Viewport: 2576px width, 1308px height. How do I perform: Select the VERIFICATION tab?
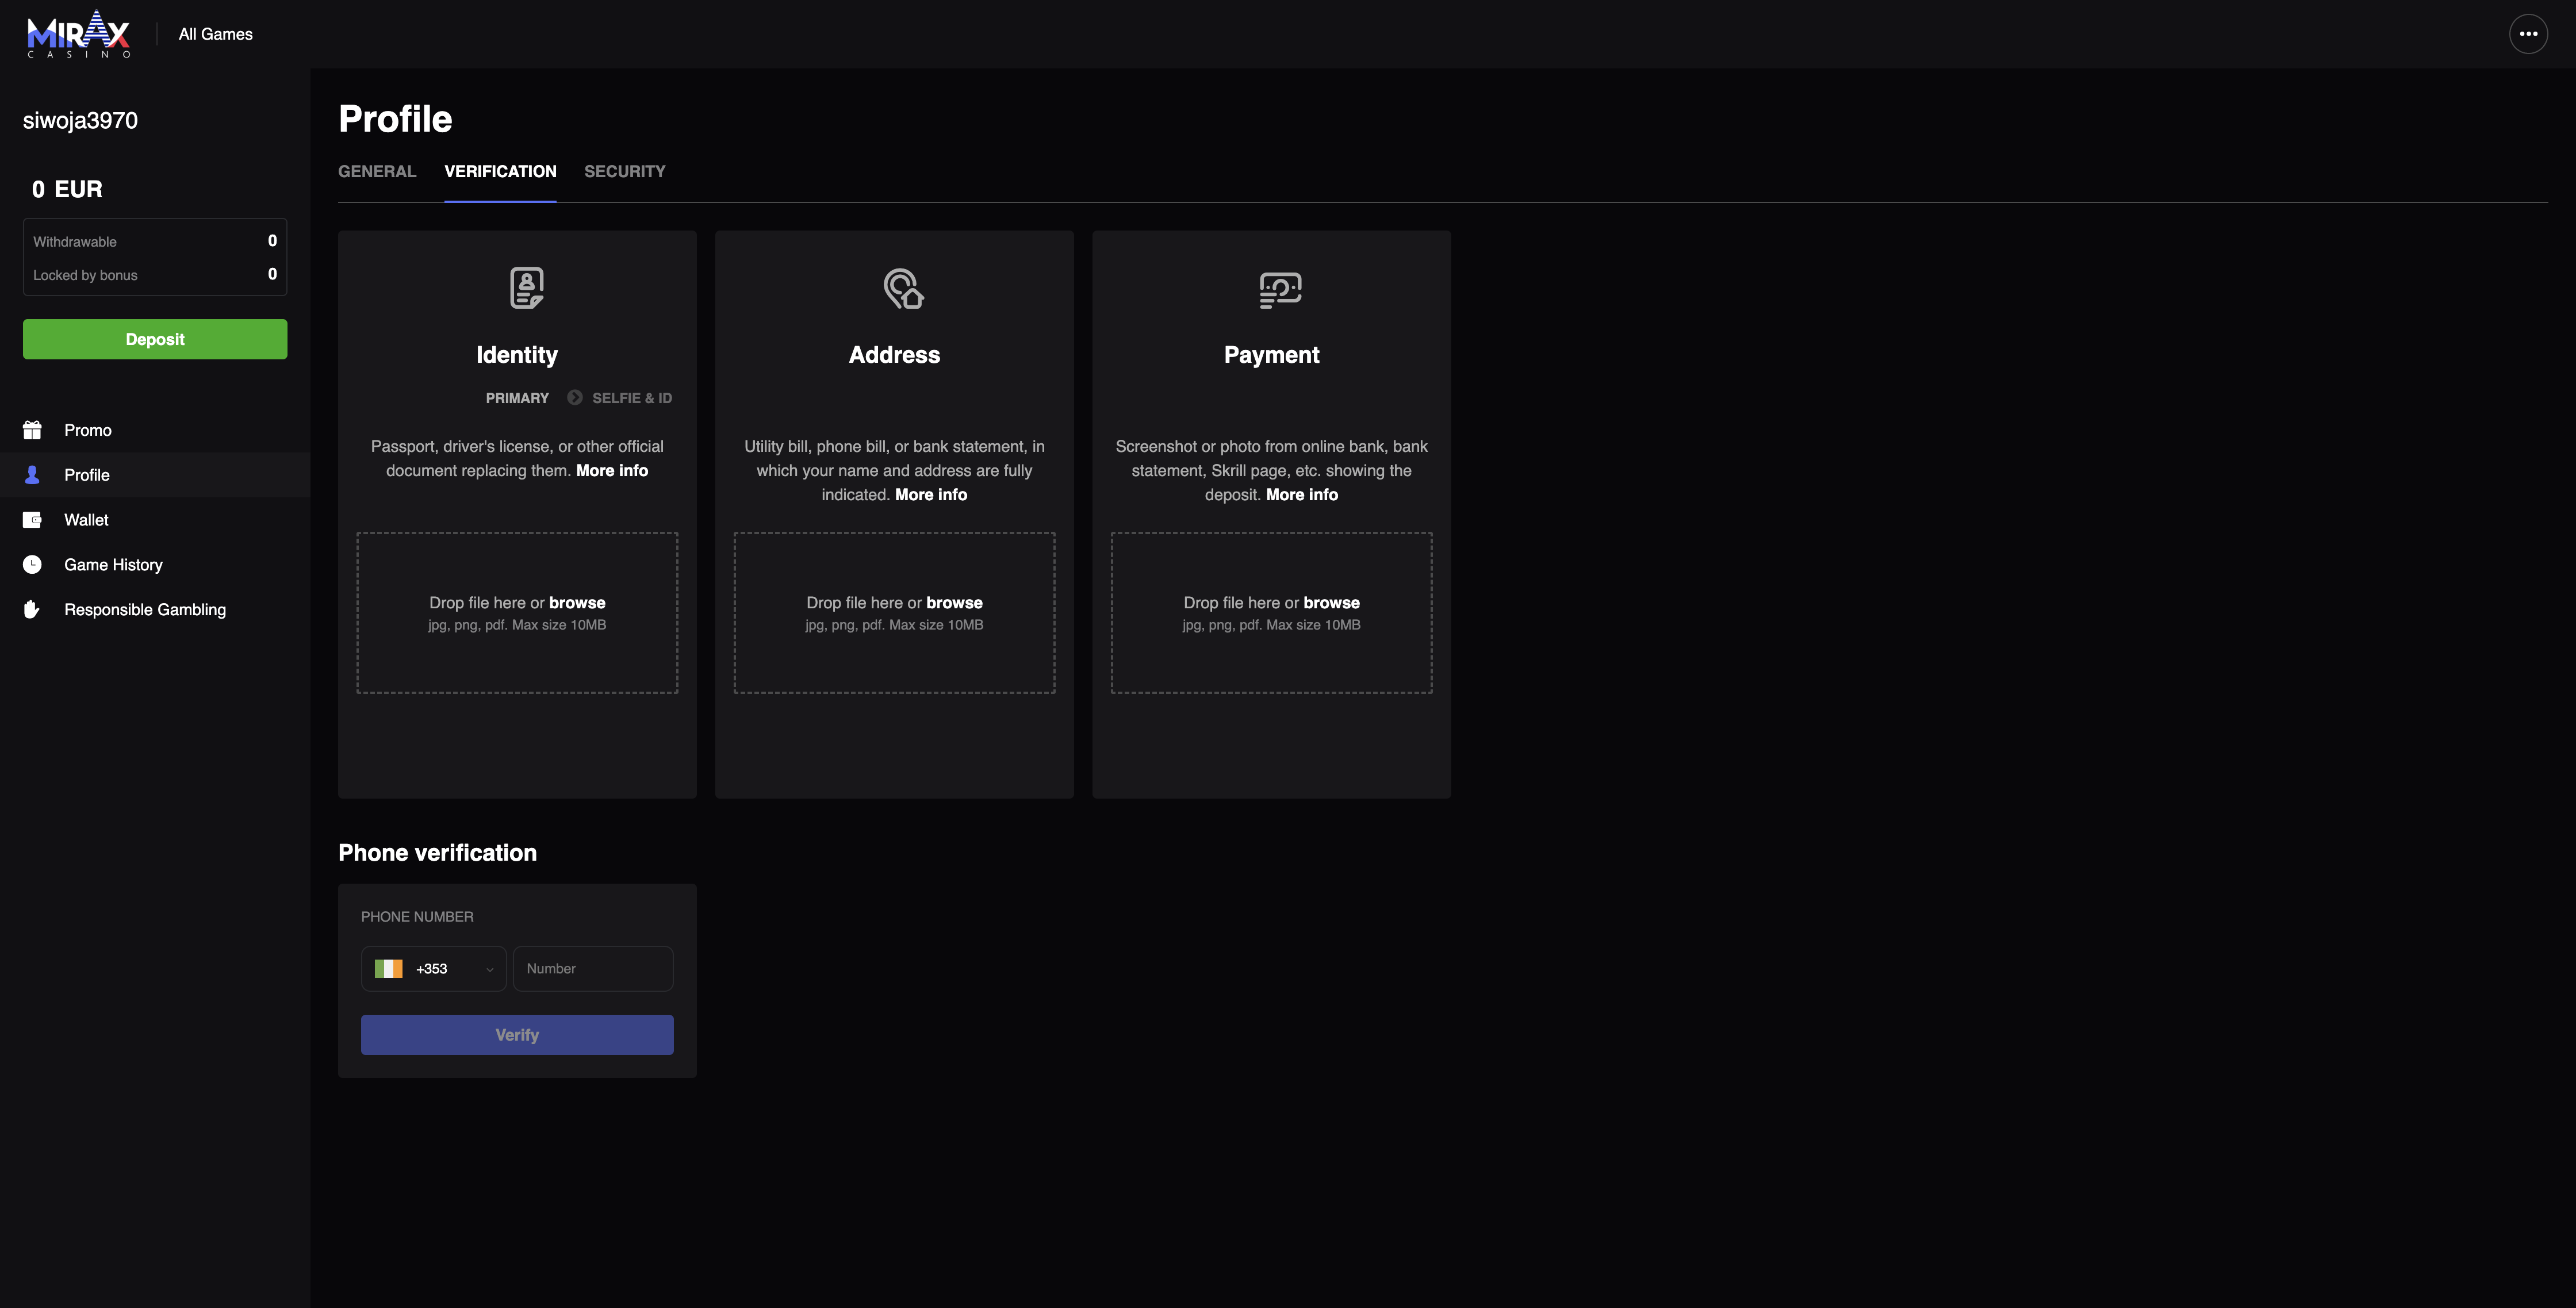tap(500, 172)
